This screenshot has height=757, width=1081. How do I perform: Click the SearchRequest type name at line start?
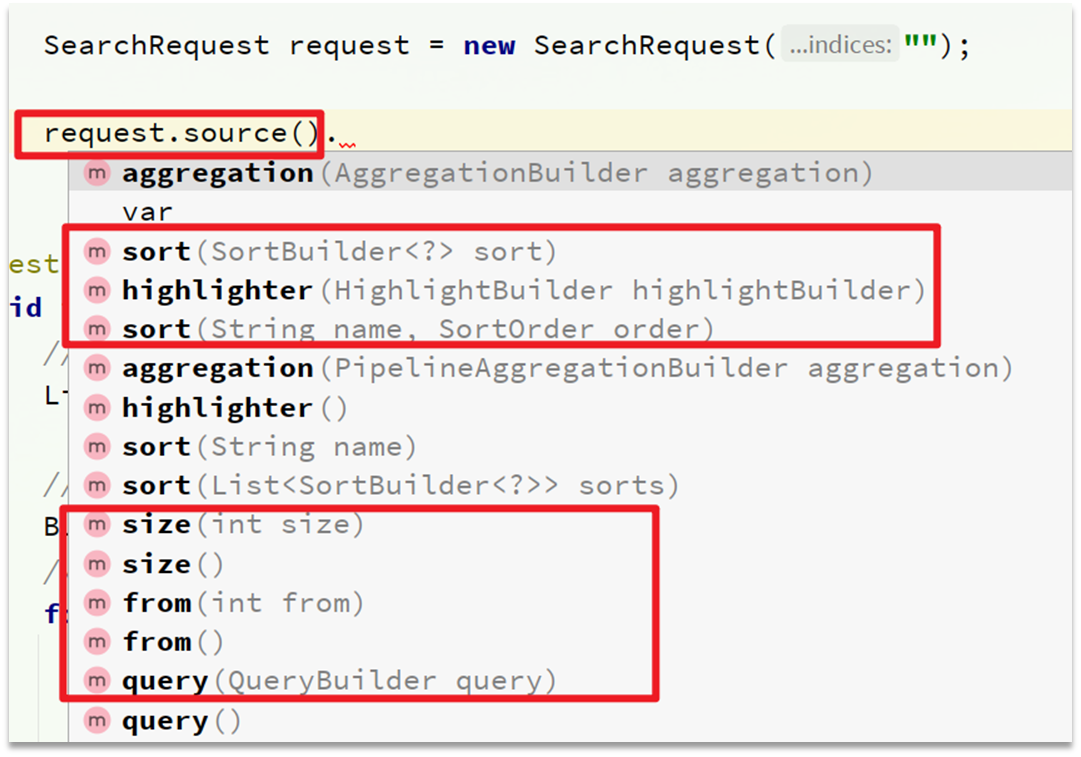click(x=156, y=46)
